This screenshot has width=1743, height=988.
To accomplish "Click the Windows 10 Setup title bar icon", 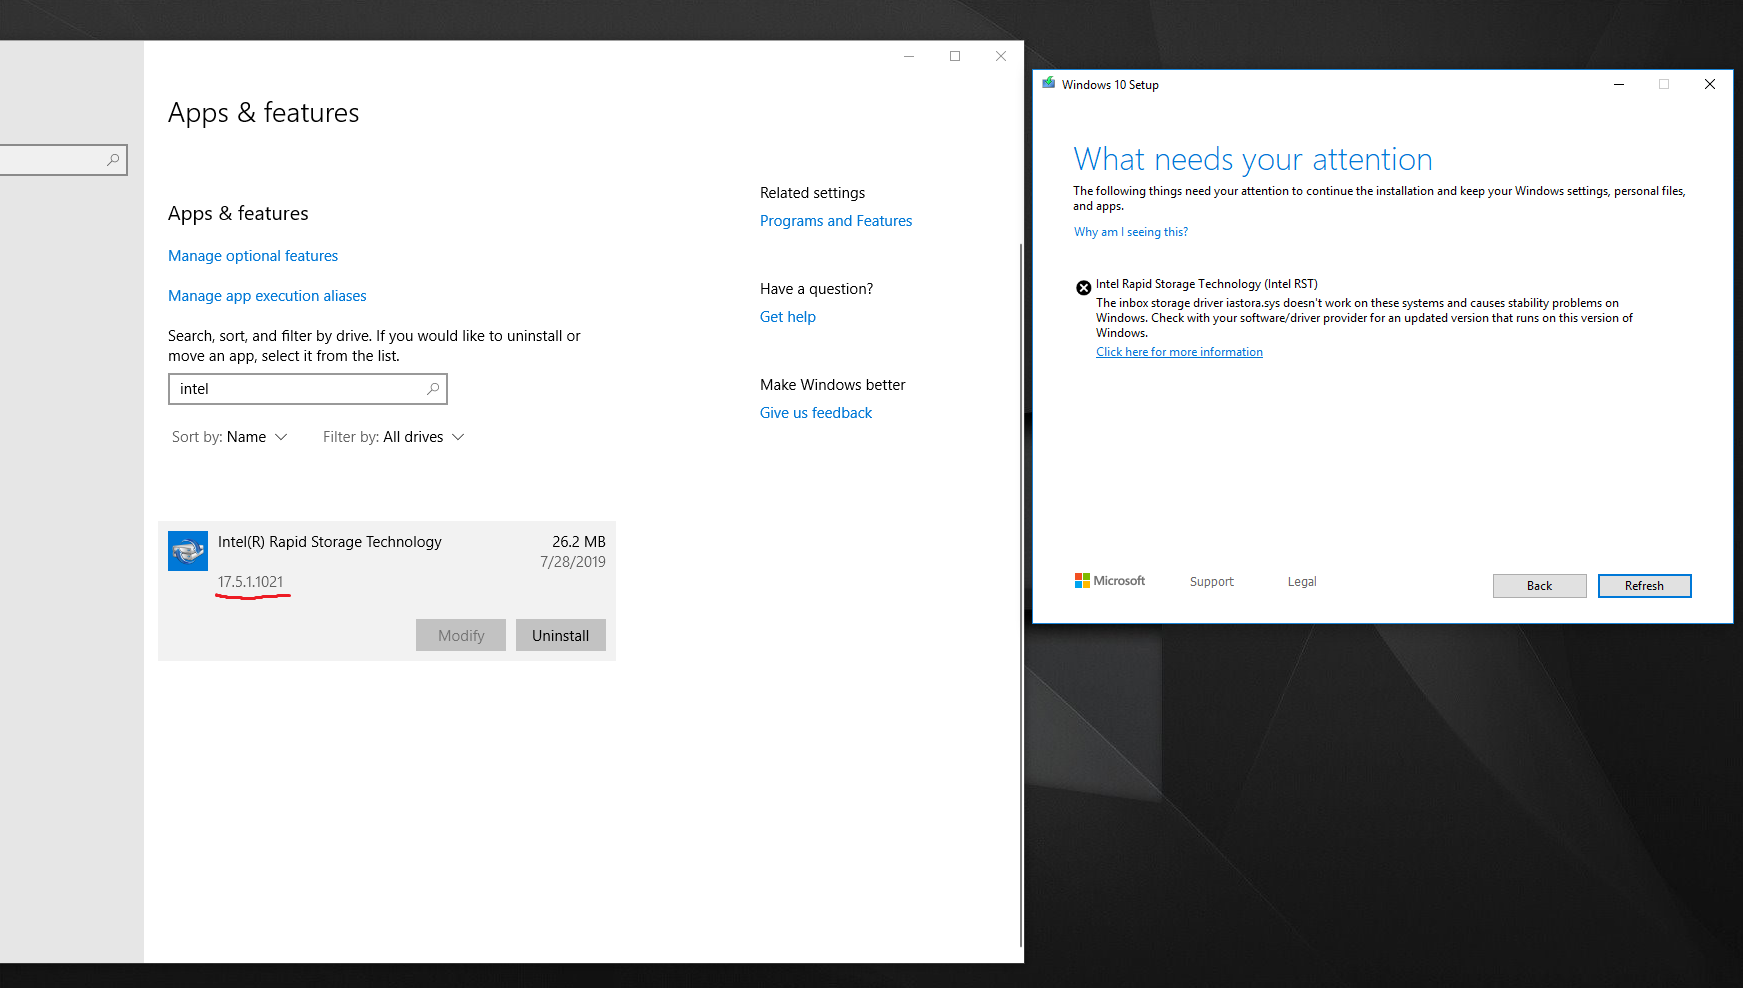I will (x=1048, y=84).
